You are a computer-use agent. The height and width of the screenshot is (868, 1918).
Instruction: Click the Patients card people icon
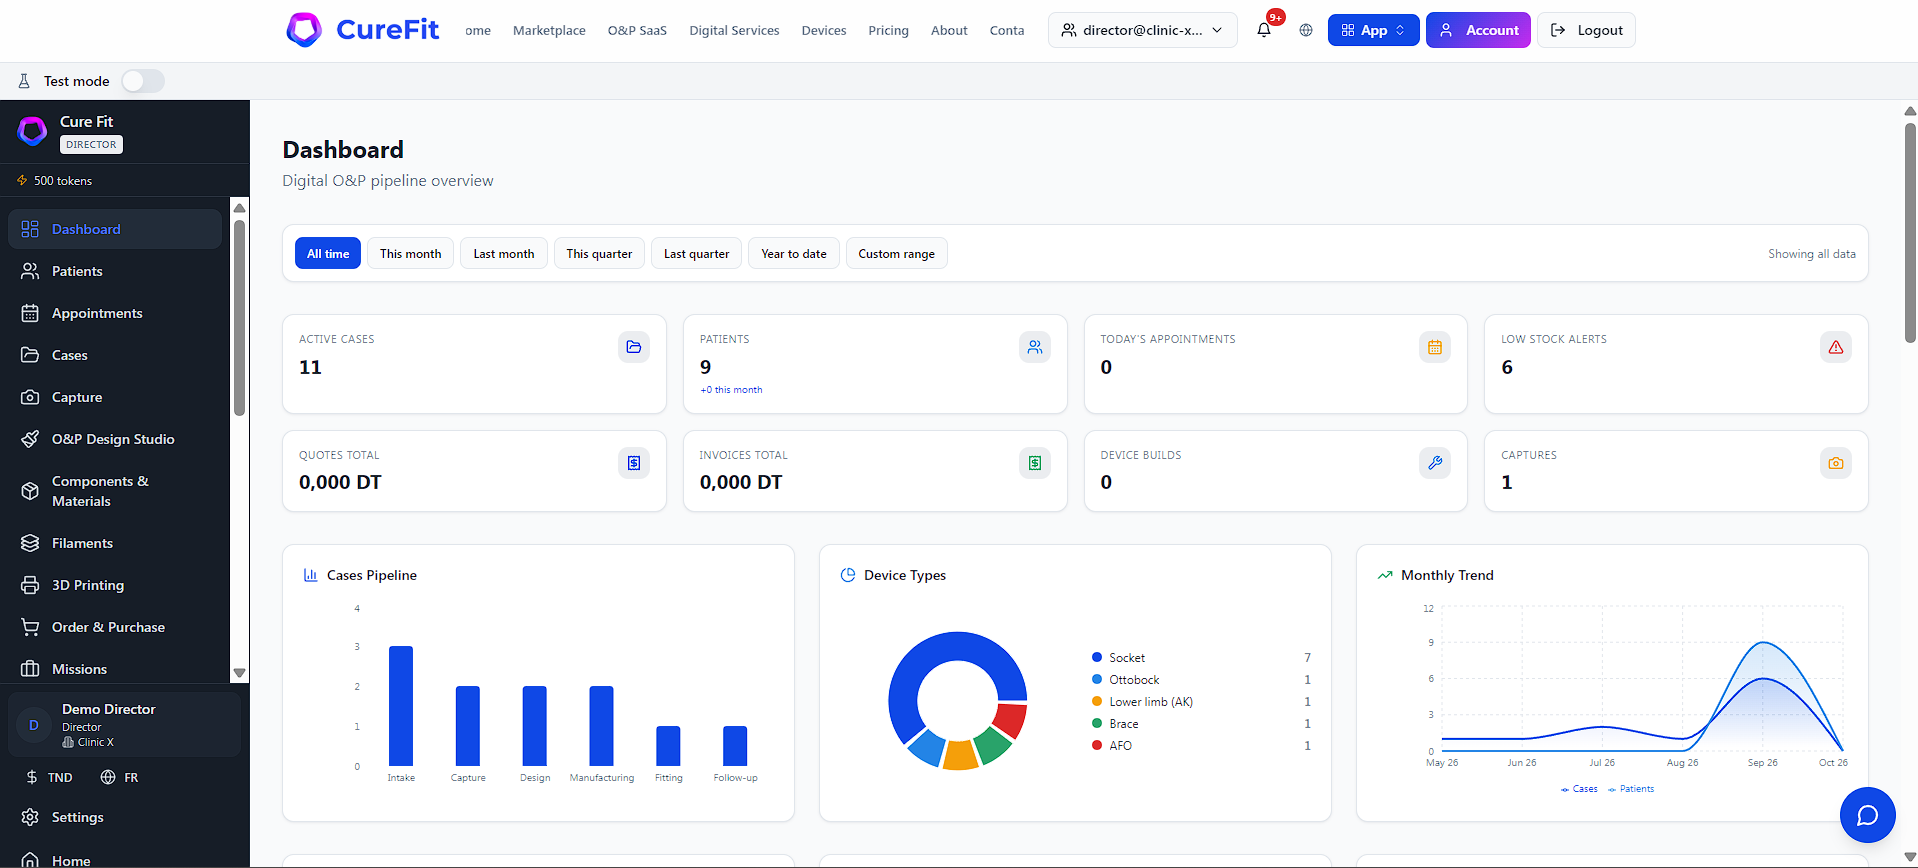[x=1035, y=347]
